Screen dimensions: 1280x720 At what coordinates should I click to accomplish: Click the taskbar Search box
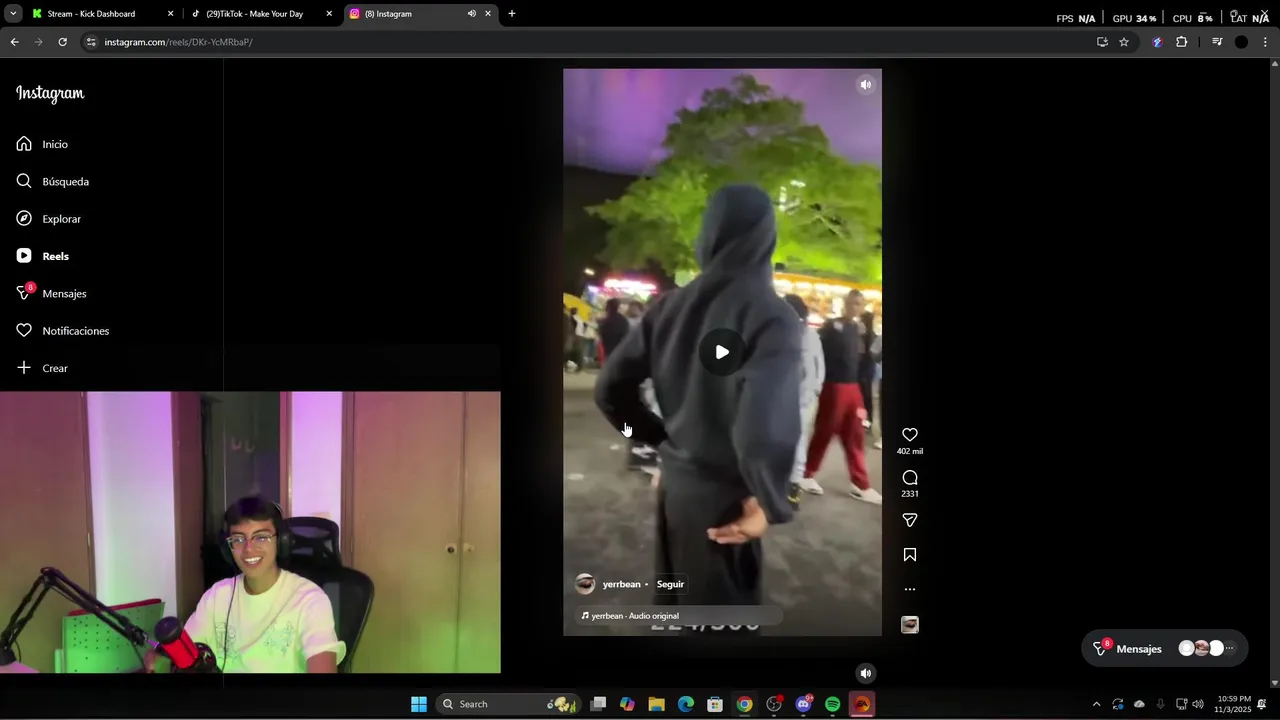510,704
